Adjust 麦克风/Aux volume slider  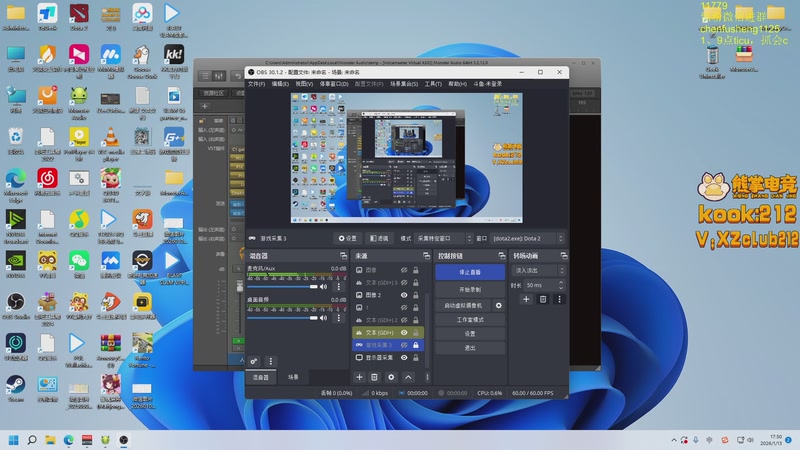click(x=282, y=287)
